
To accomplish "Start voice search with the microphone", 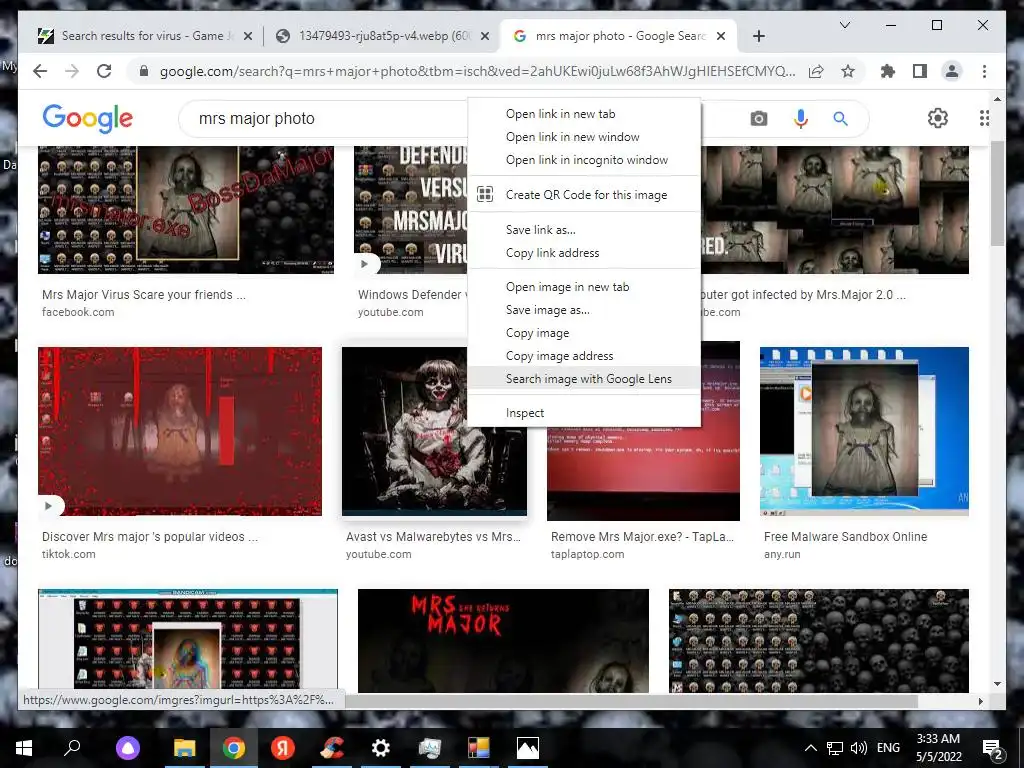I will tap(801, 119).
